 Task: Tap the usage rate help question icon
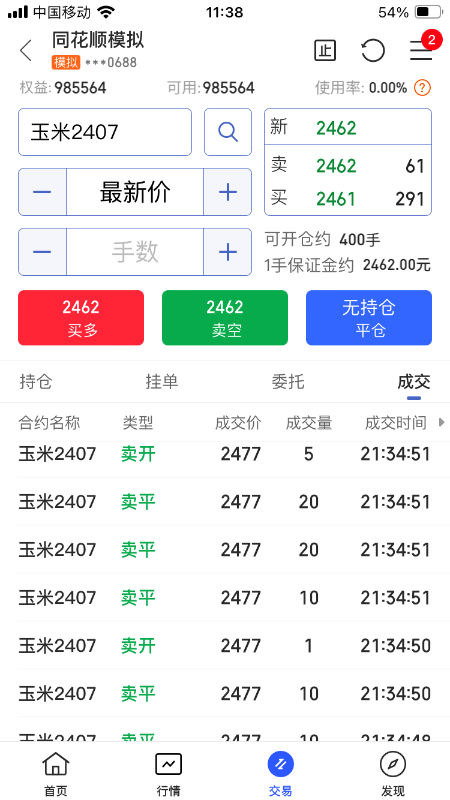[x=422, y=88]
